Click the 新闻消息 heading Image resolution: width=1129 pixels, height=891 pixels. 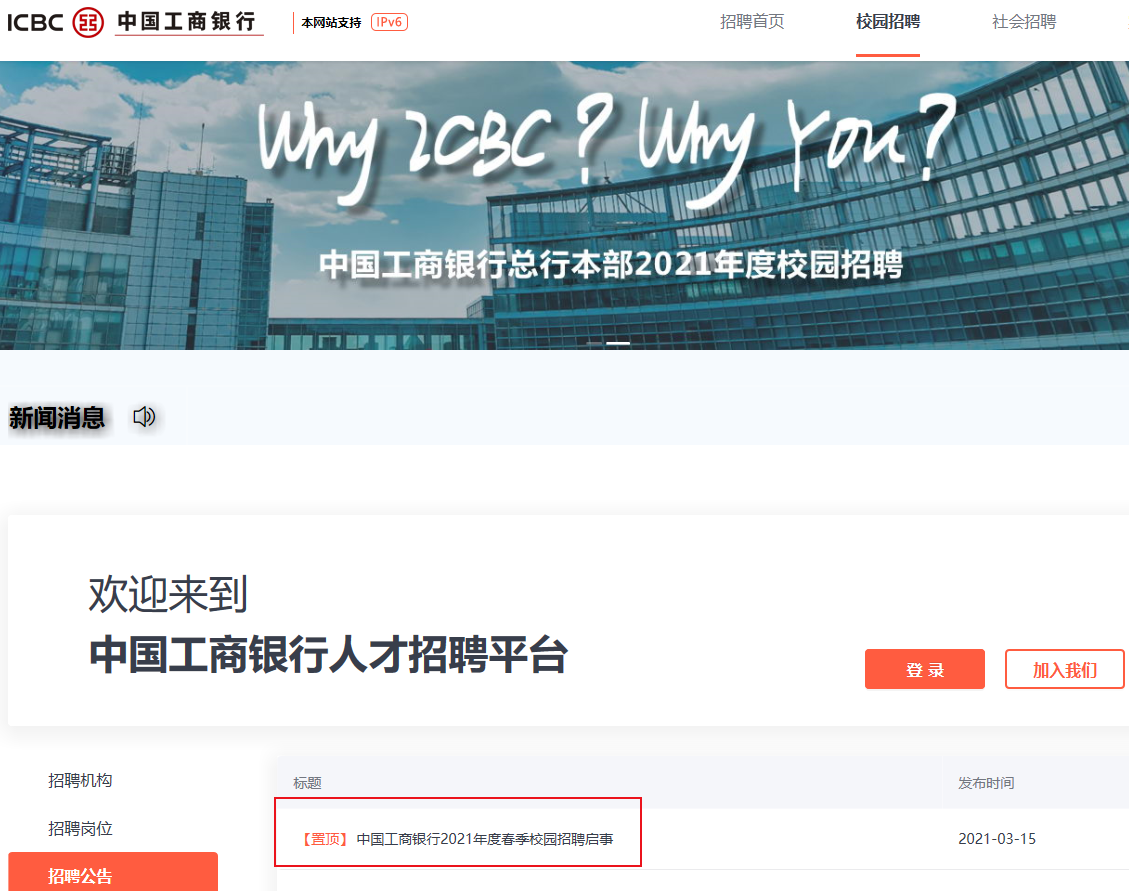(x=57, y=418)
